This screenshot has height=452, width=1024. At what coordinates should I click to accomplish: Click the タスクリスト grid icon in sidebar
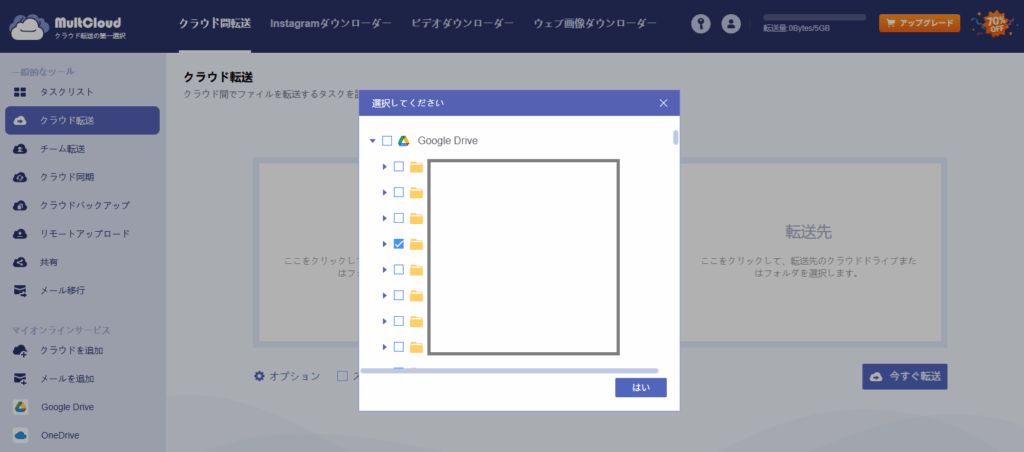coord(20,92)
